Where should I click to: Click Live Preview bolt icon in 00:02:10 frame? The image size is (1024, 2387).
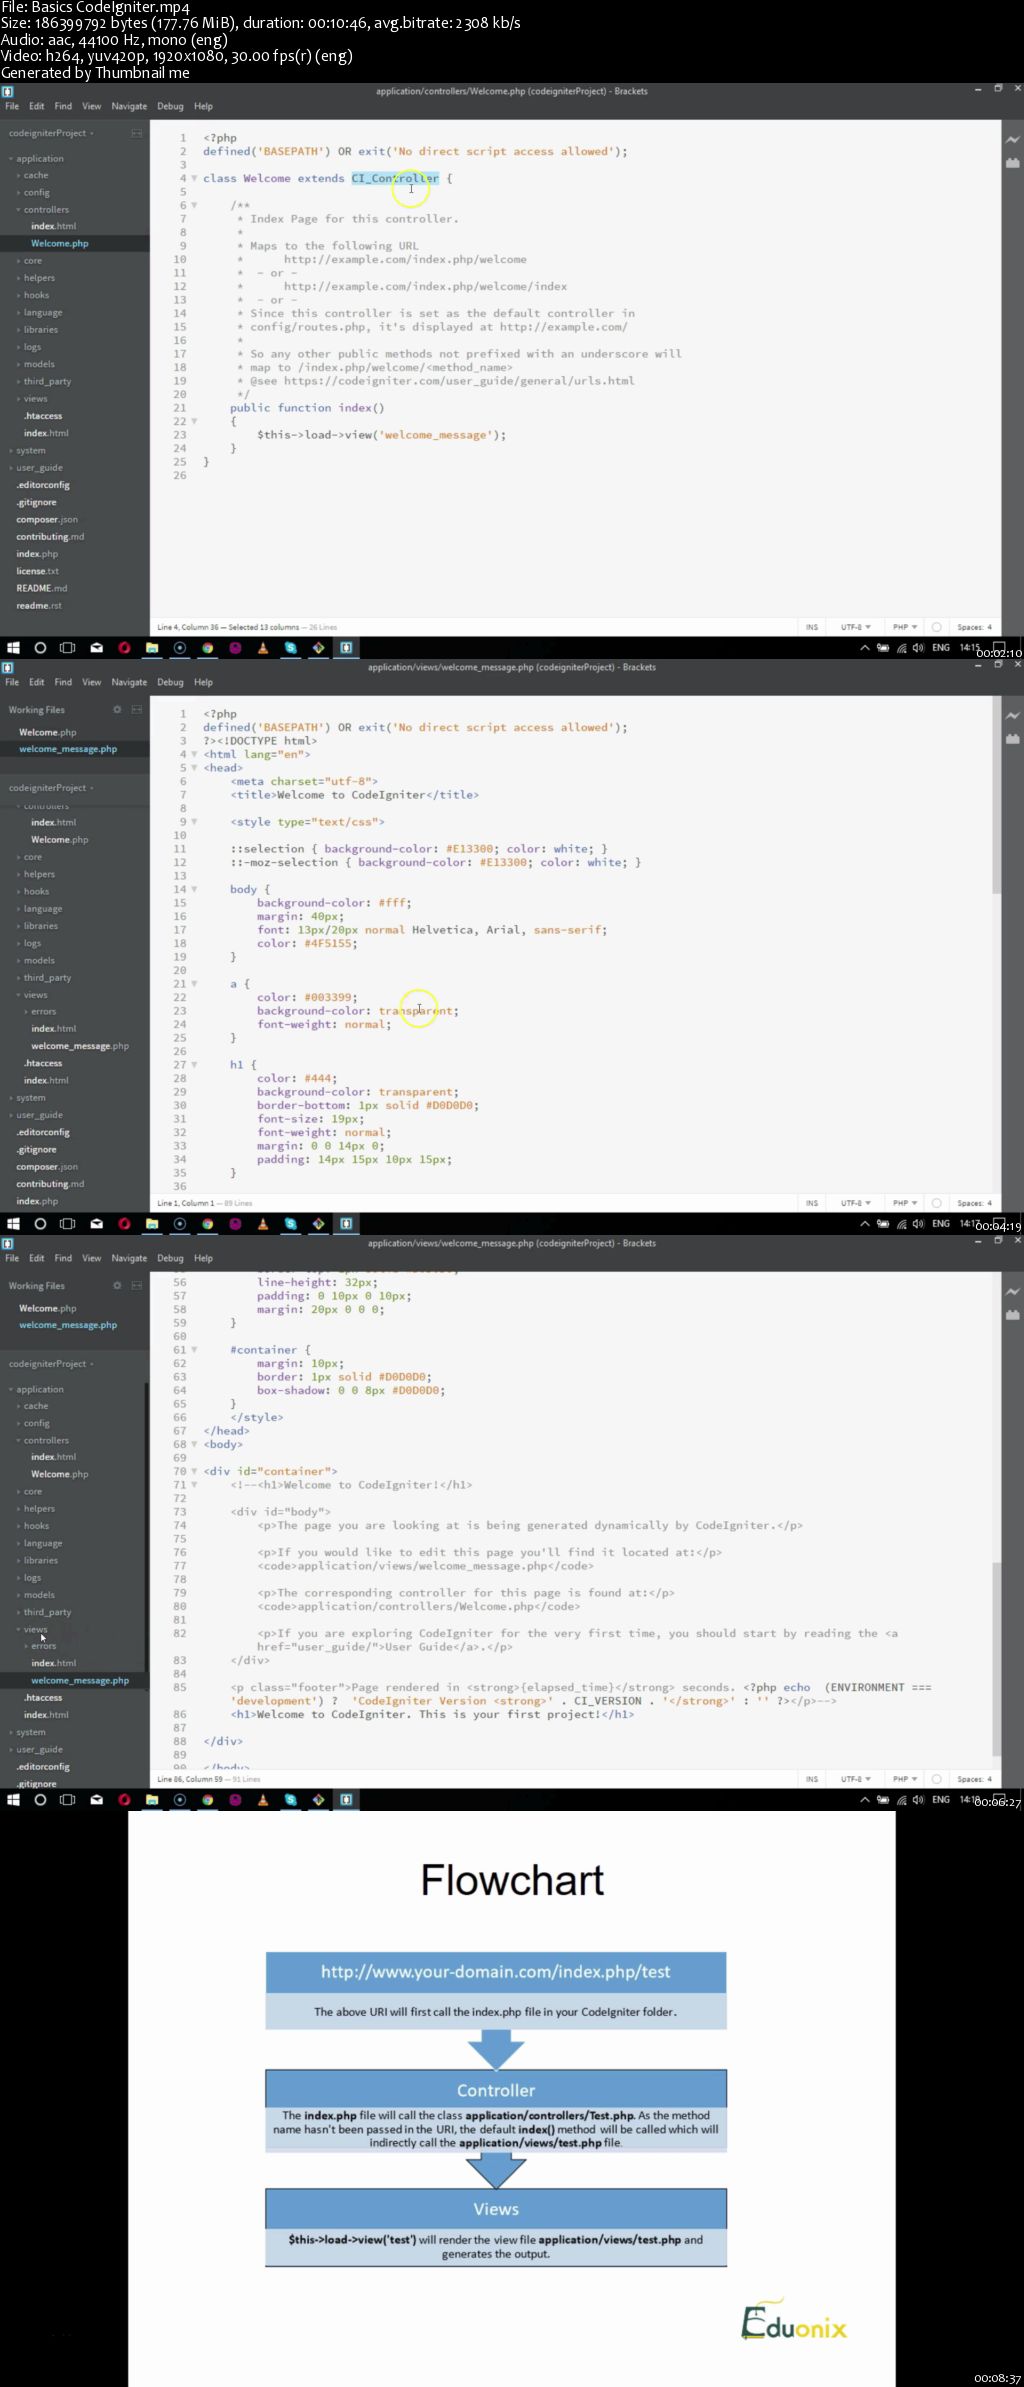point(1012,139)
